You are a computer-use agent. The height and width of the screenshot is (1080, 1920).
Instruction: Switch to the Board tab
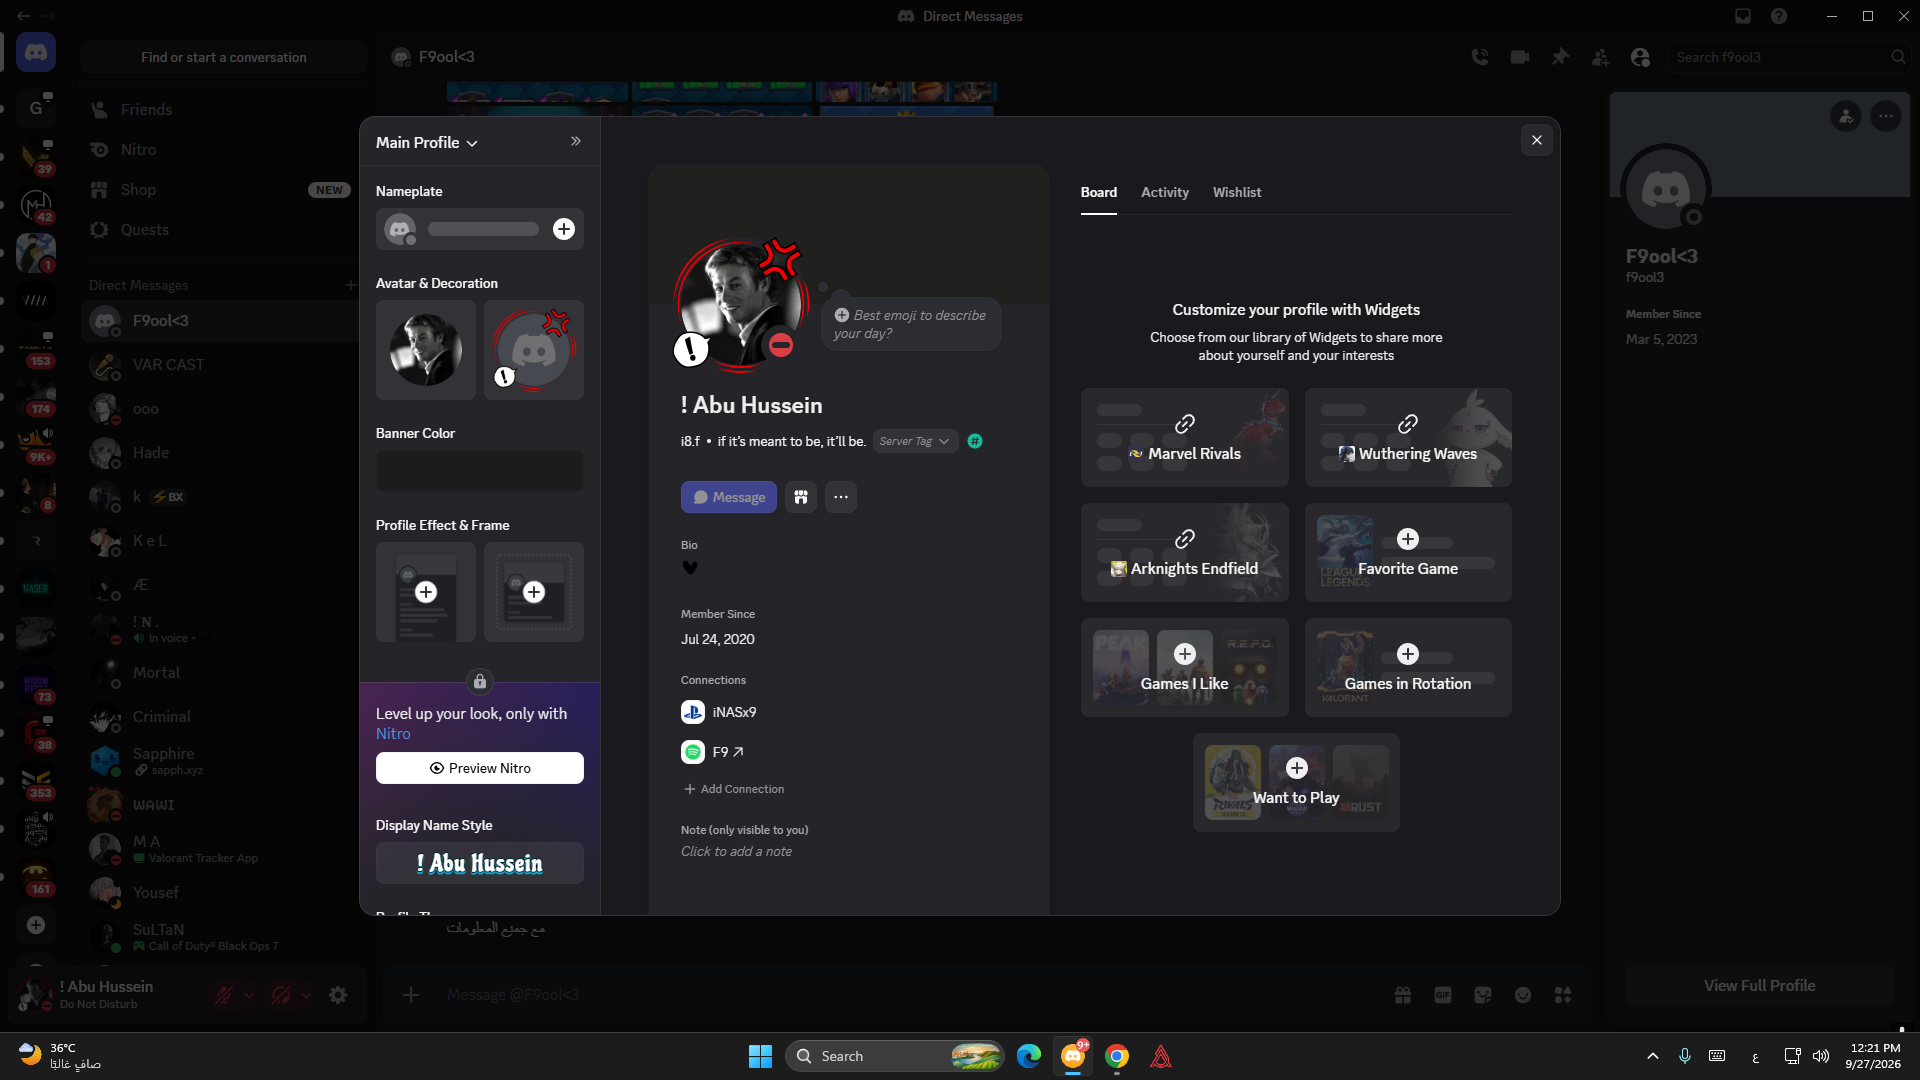click(1099, 192)
